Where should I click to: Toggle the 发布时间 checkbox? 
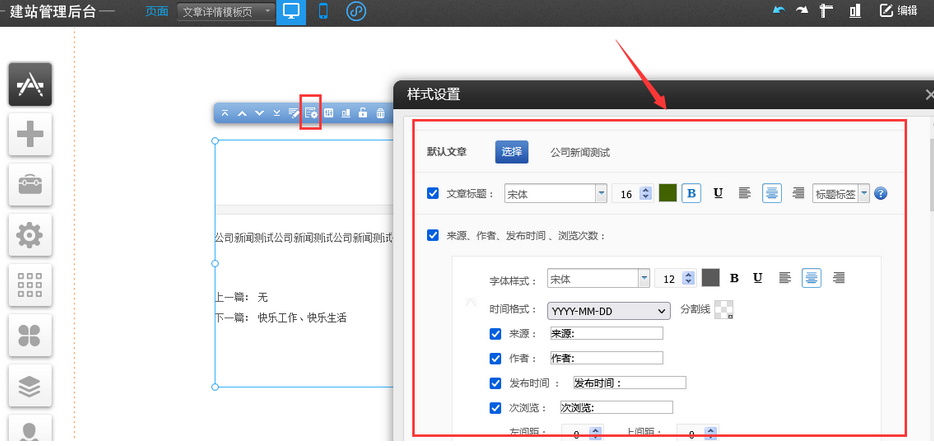coord(495,383)
